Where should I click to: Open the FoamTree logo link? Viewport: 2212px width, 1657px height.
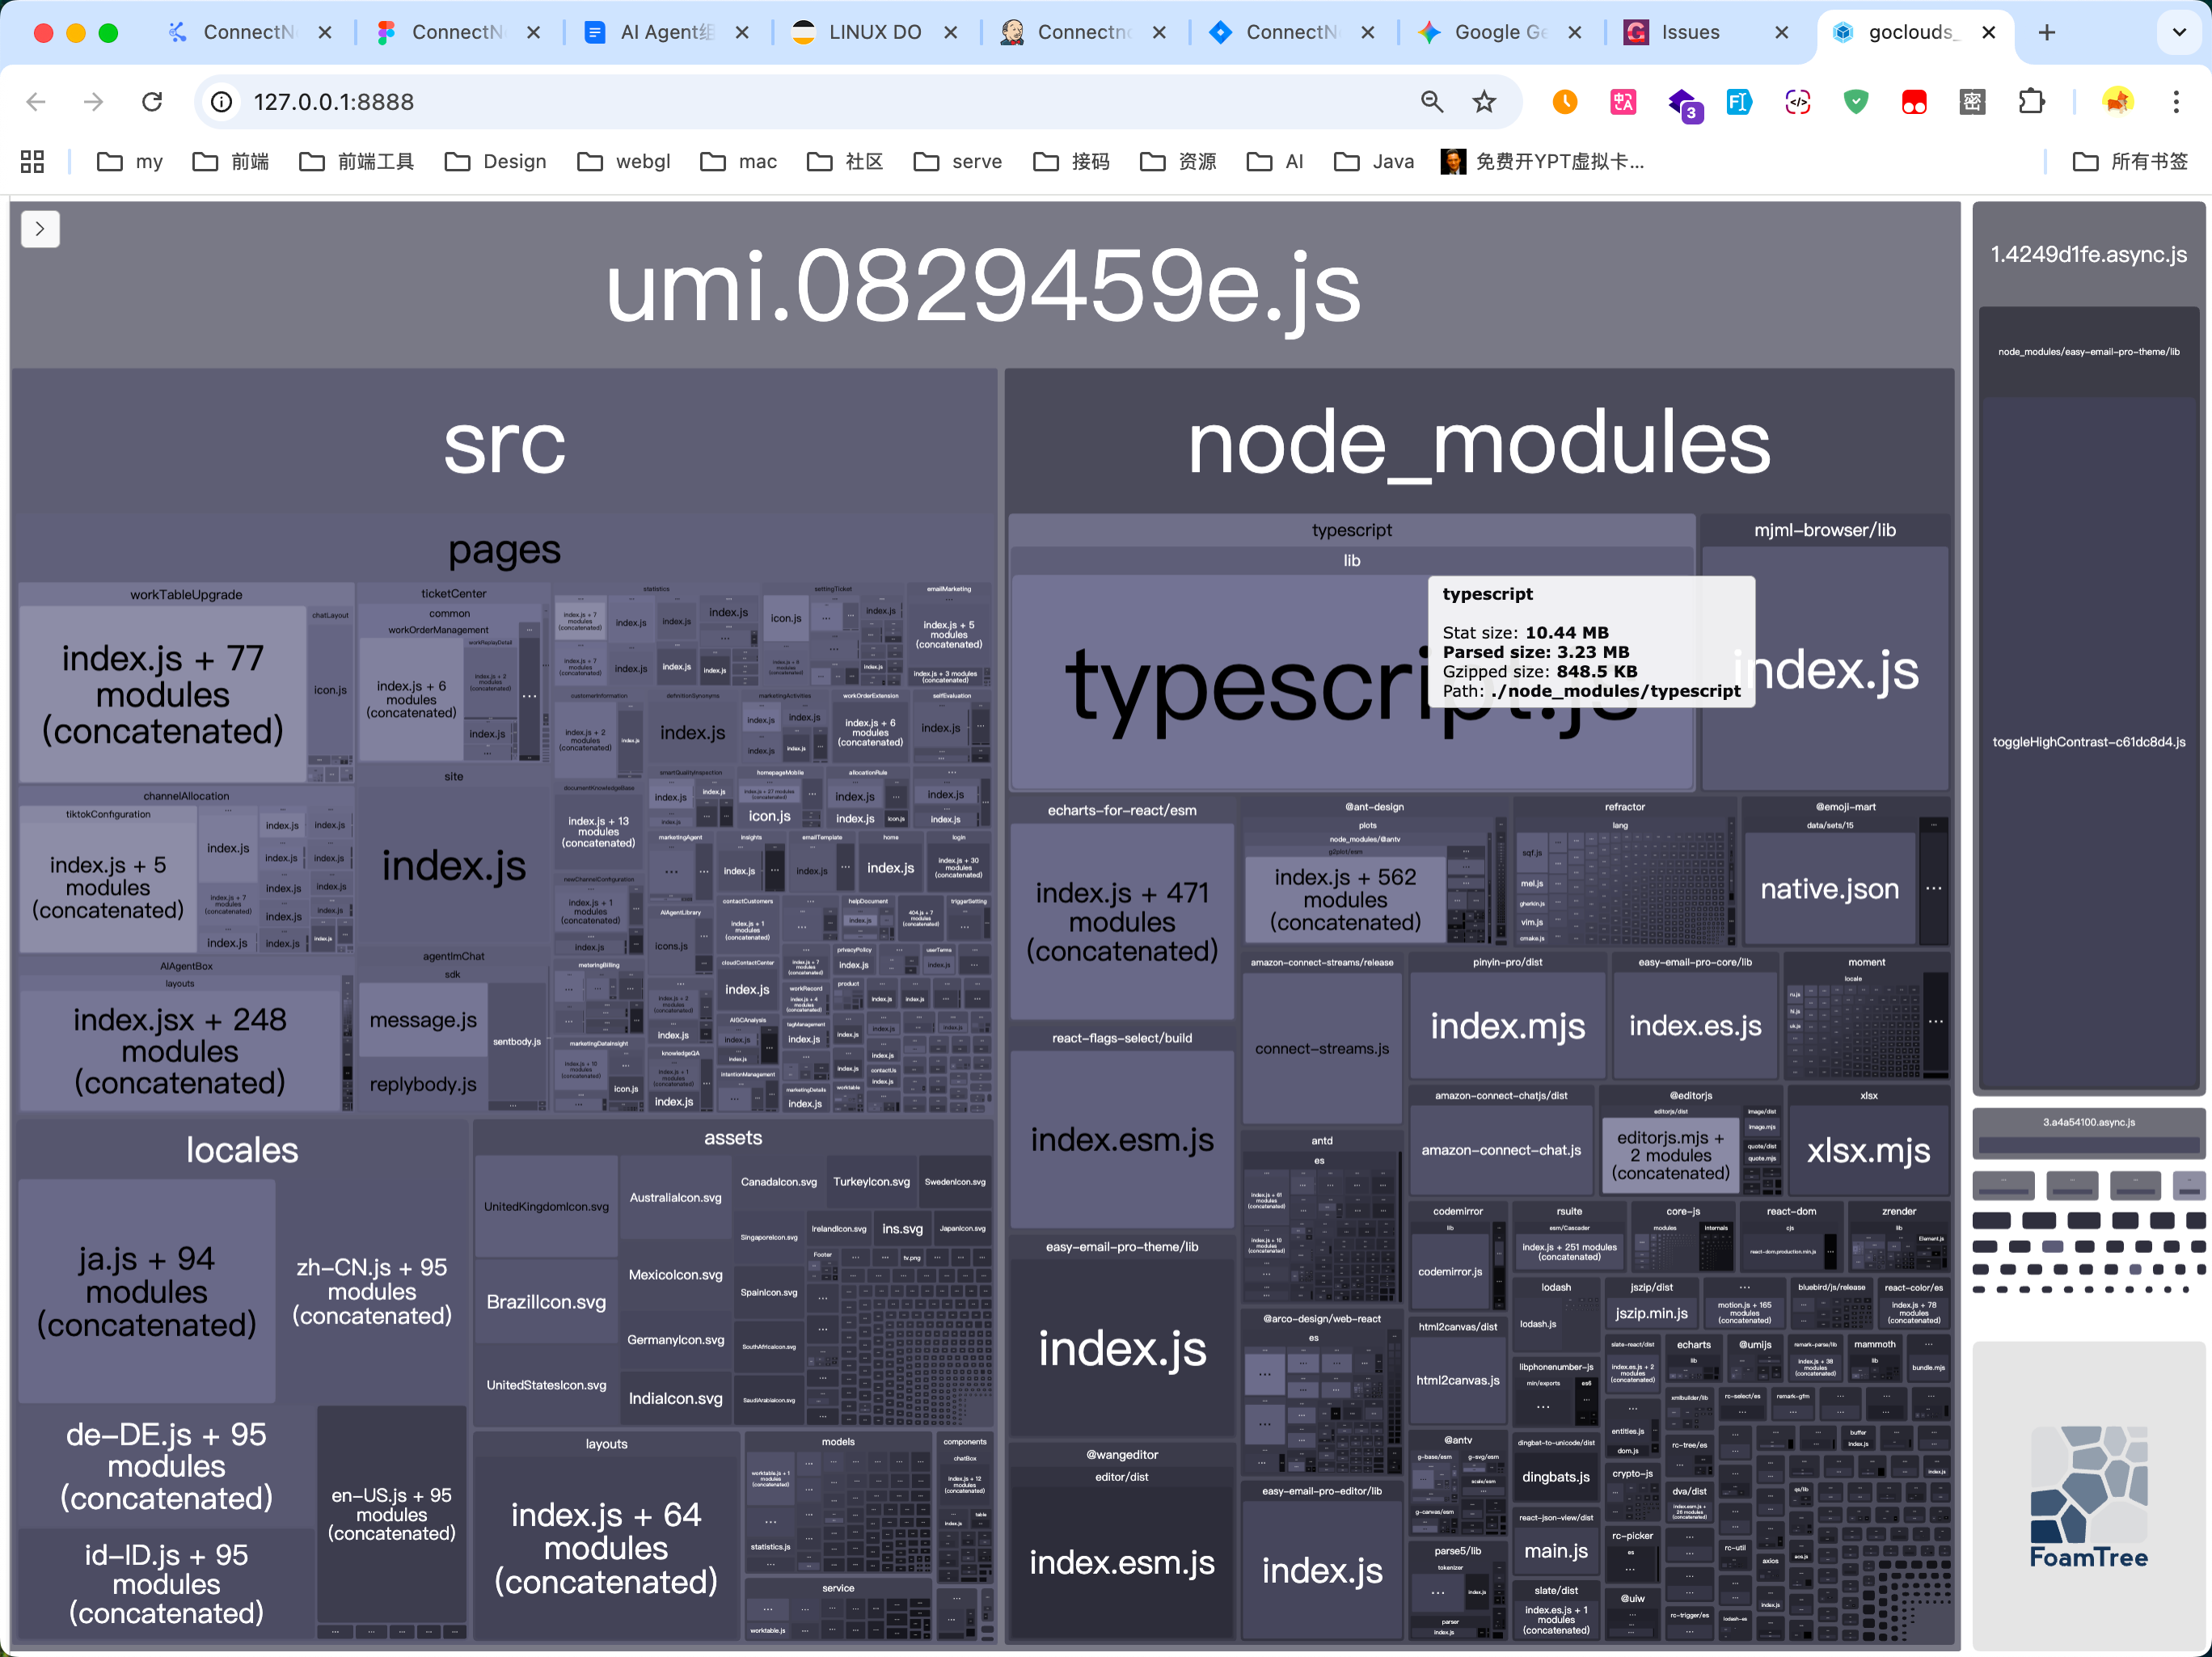pyautogui.click(x=2088, y=1497)
